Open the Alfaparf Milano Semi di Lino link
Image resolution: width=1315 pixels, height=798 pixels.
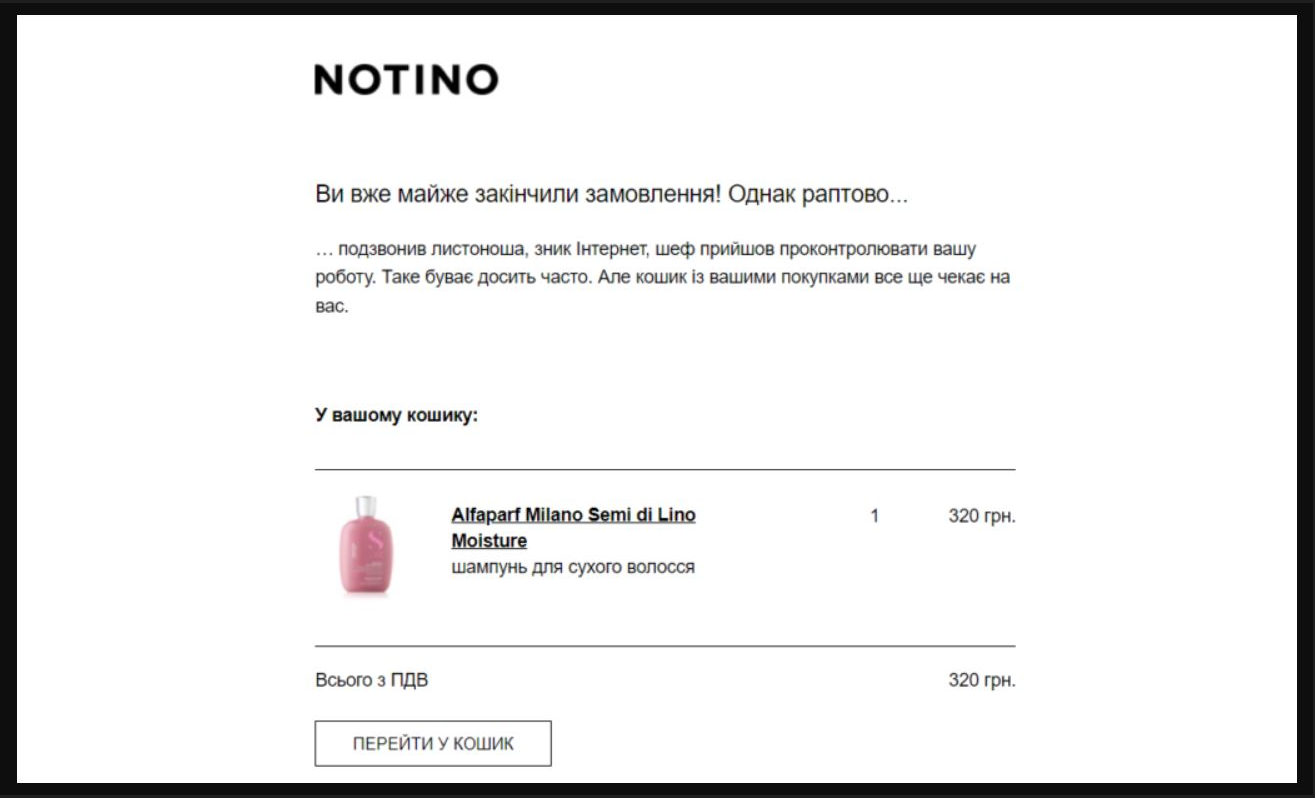point(573,516)
